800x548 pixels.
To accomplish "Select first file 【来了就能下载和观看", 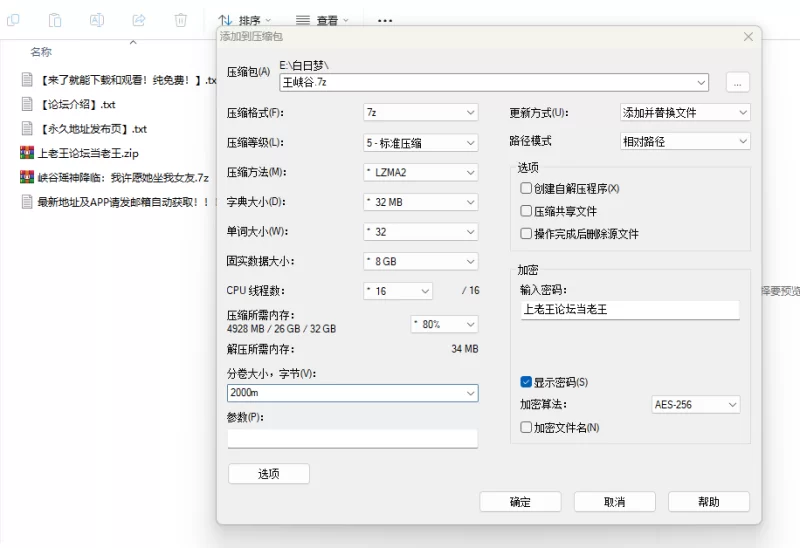I will pos(118,80).
